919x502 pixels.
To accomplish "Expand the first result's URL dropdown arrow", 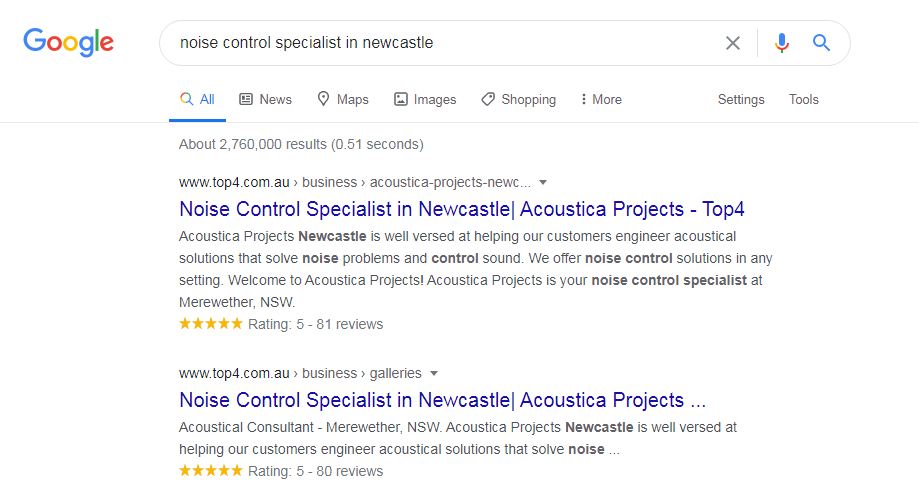I will (x=543, y=183).
